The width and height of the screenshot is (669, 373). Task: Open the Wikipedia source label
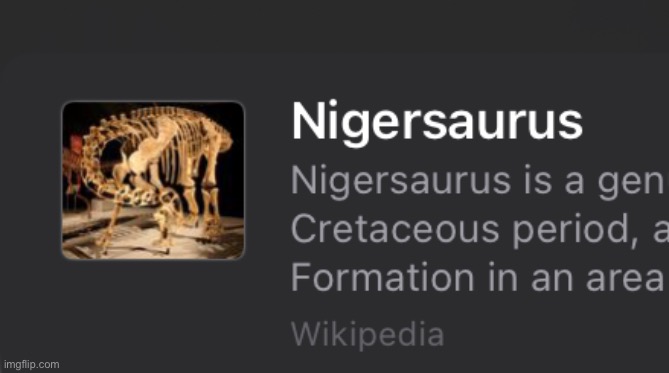pyautogui.click(x=367, y=335)
